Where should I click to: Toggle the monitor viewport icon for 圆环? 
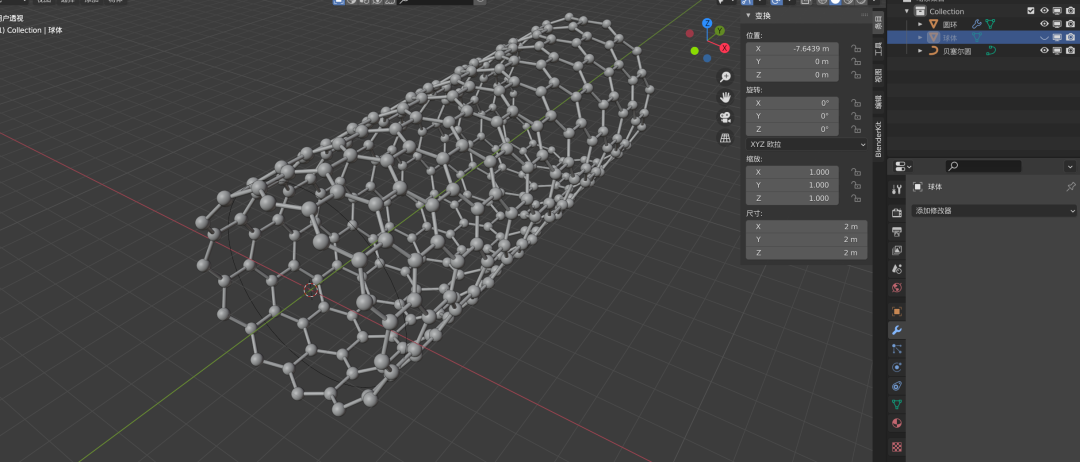click(x=1057, y=24)
